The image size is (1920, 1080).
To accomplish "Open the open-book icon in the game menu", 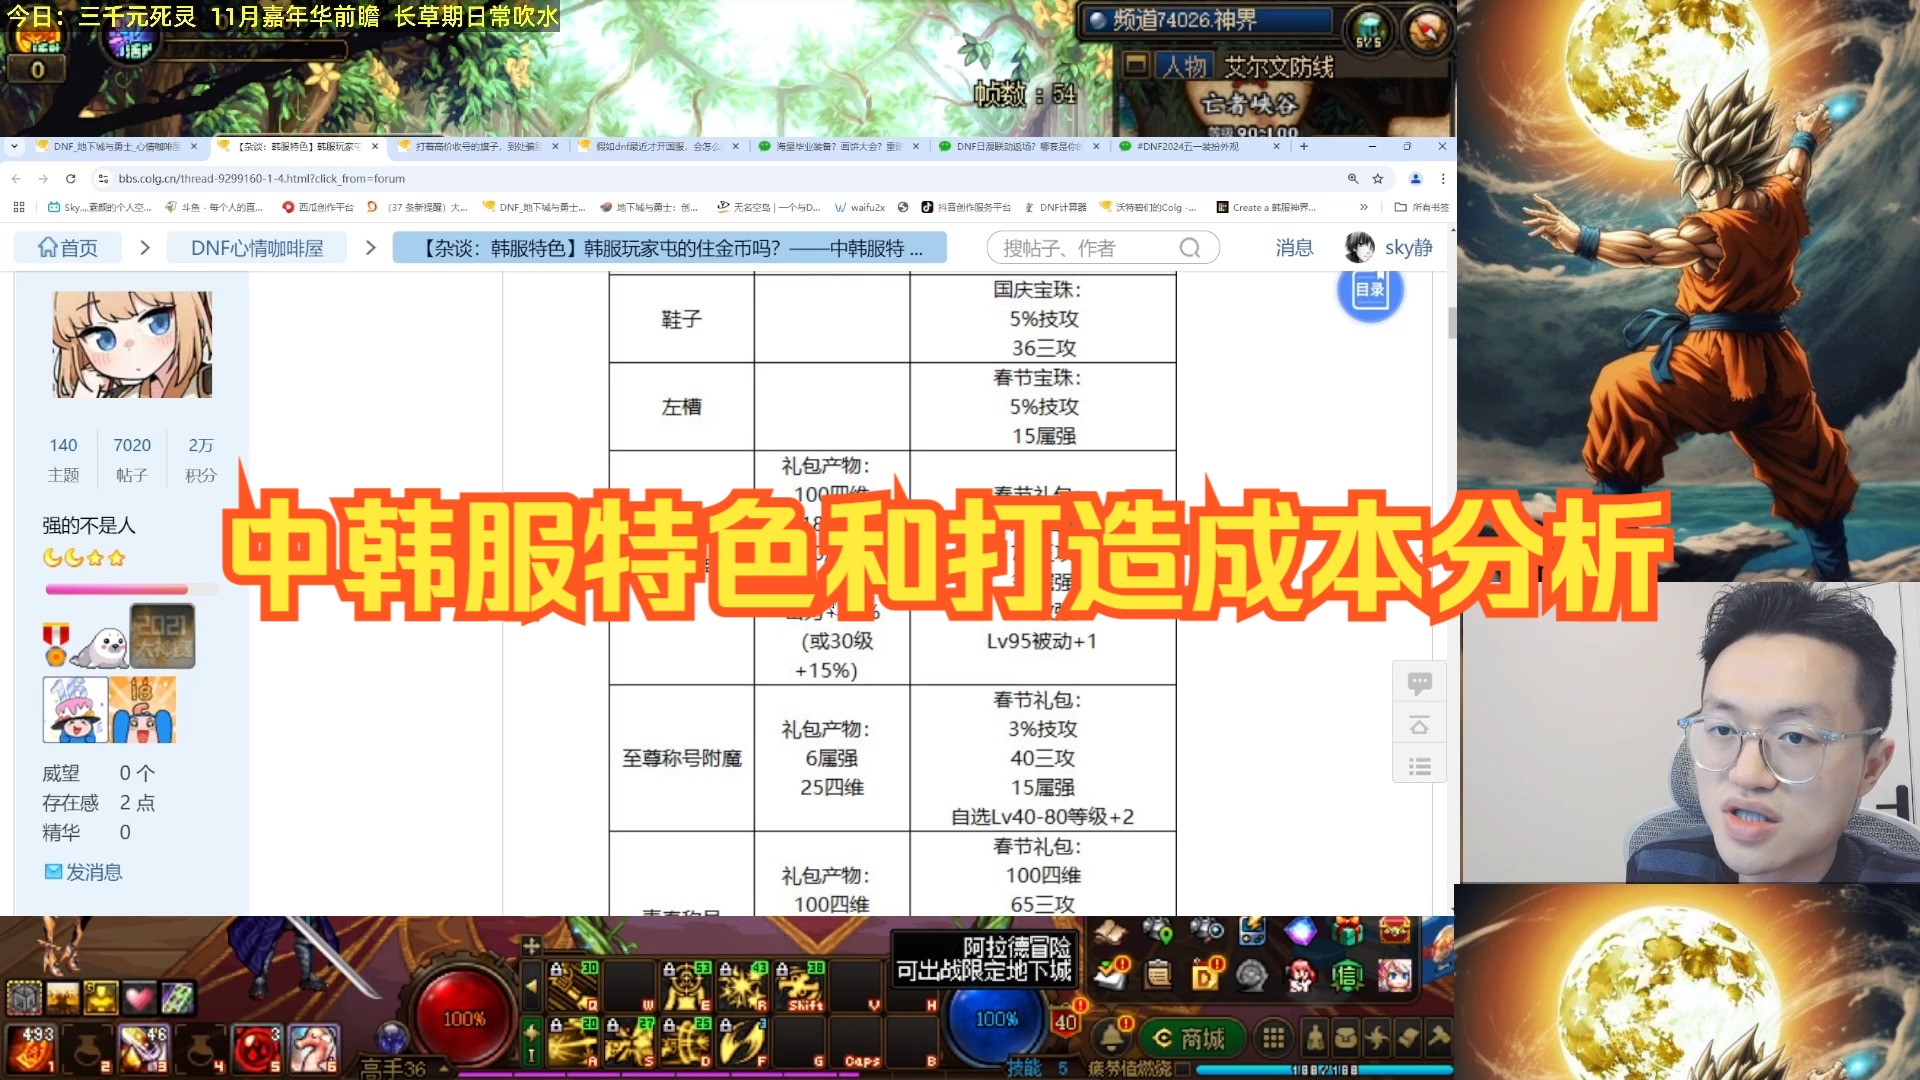I will [1109, 933].
